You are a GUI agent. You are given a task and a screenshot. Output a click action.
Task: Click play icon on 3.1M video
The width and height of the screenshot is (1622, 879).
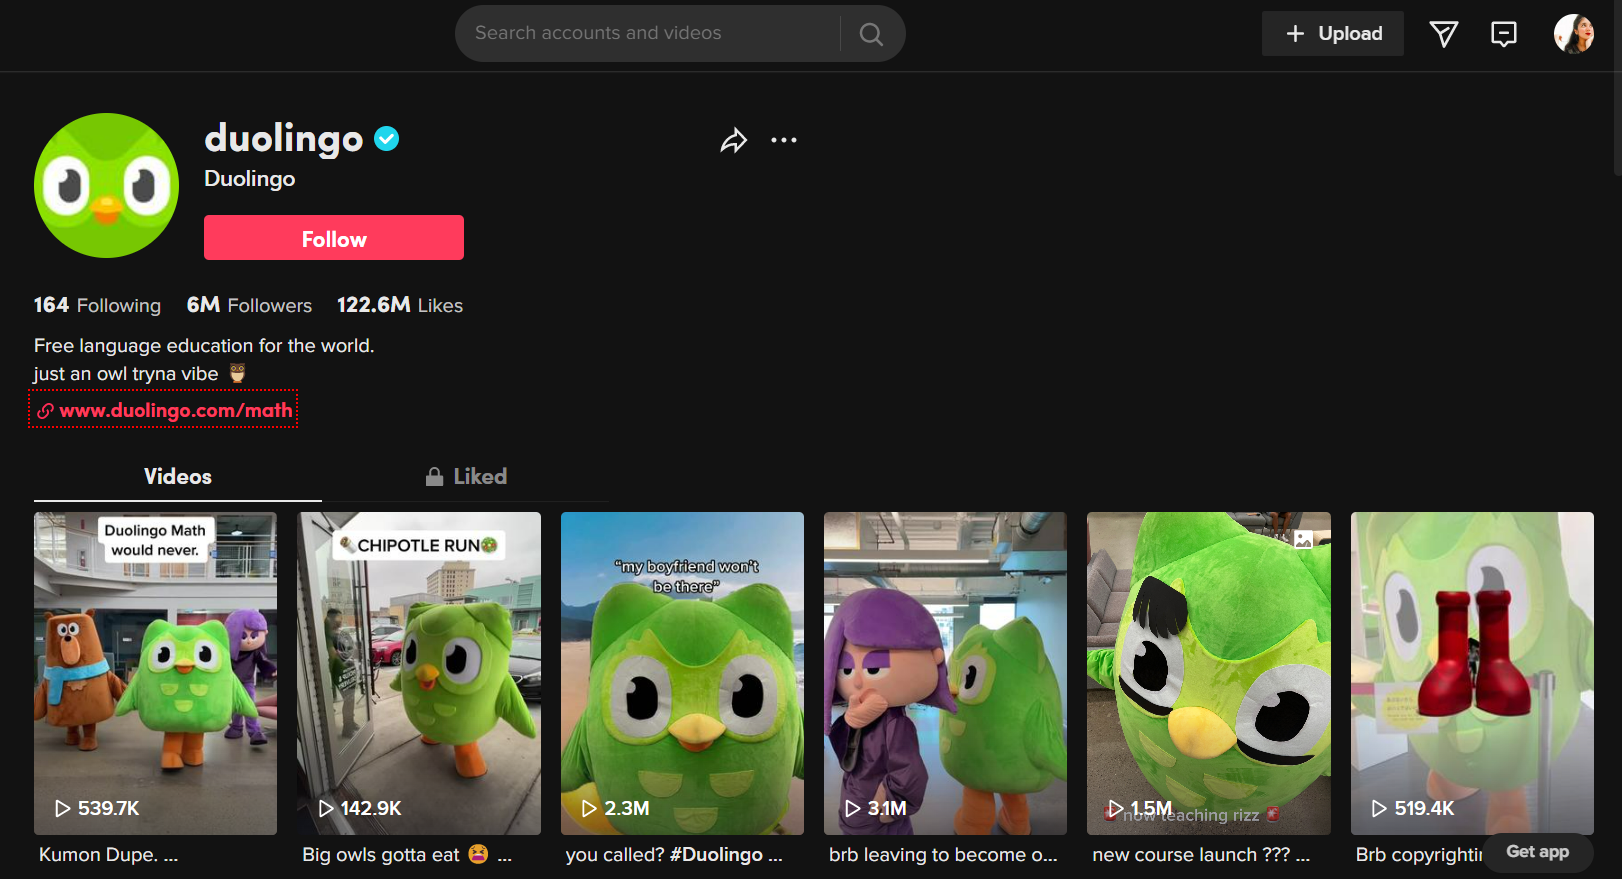click(x=852, y=808)
